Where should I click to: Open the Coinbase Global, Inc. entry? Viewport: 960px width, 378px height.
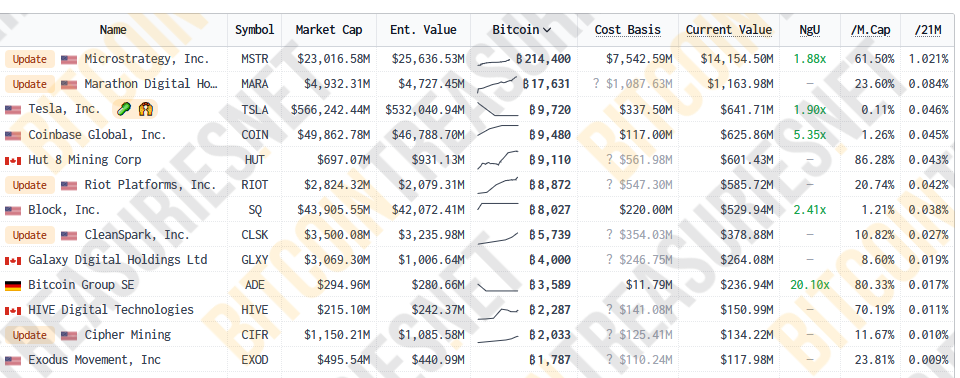[x=97, y=135]
